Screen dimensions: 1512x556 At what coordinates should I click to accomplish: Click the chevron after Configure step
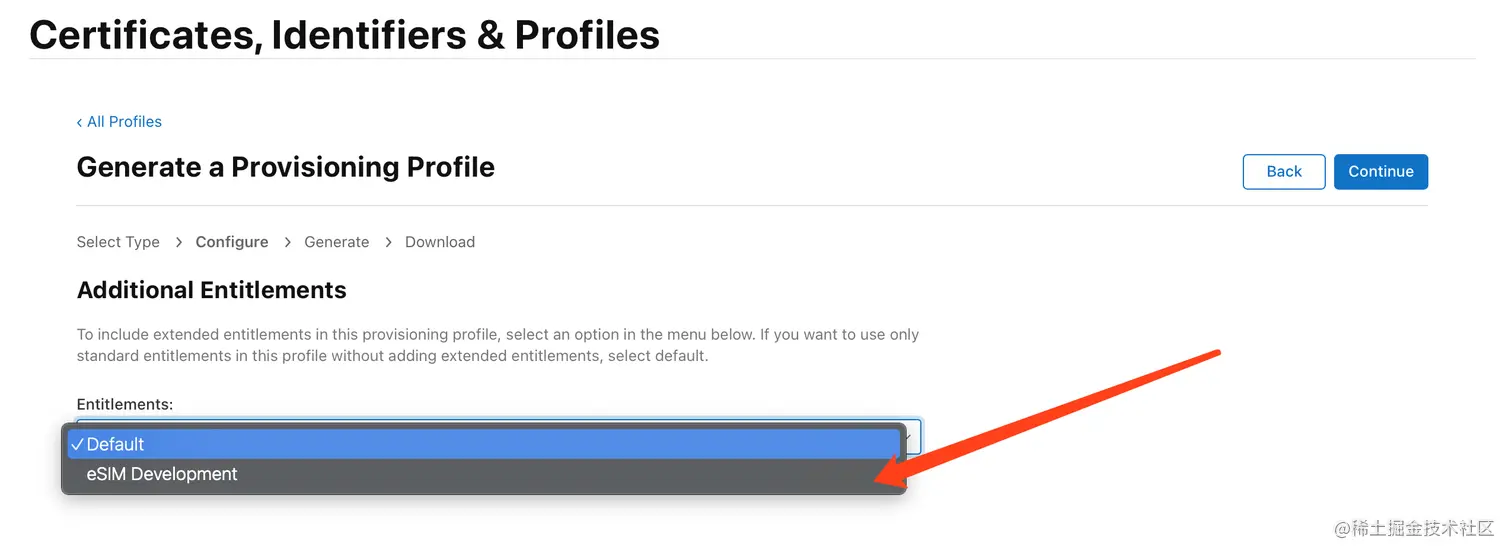pyautogui.click(x=287, y=242)
